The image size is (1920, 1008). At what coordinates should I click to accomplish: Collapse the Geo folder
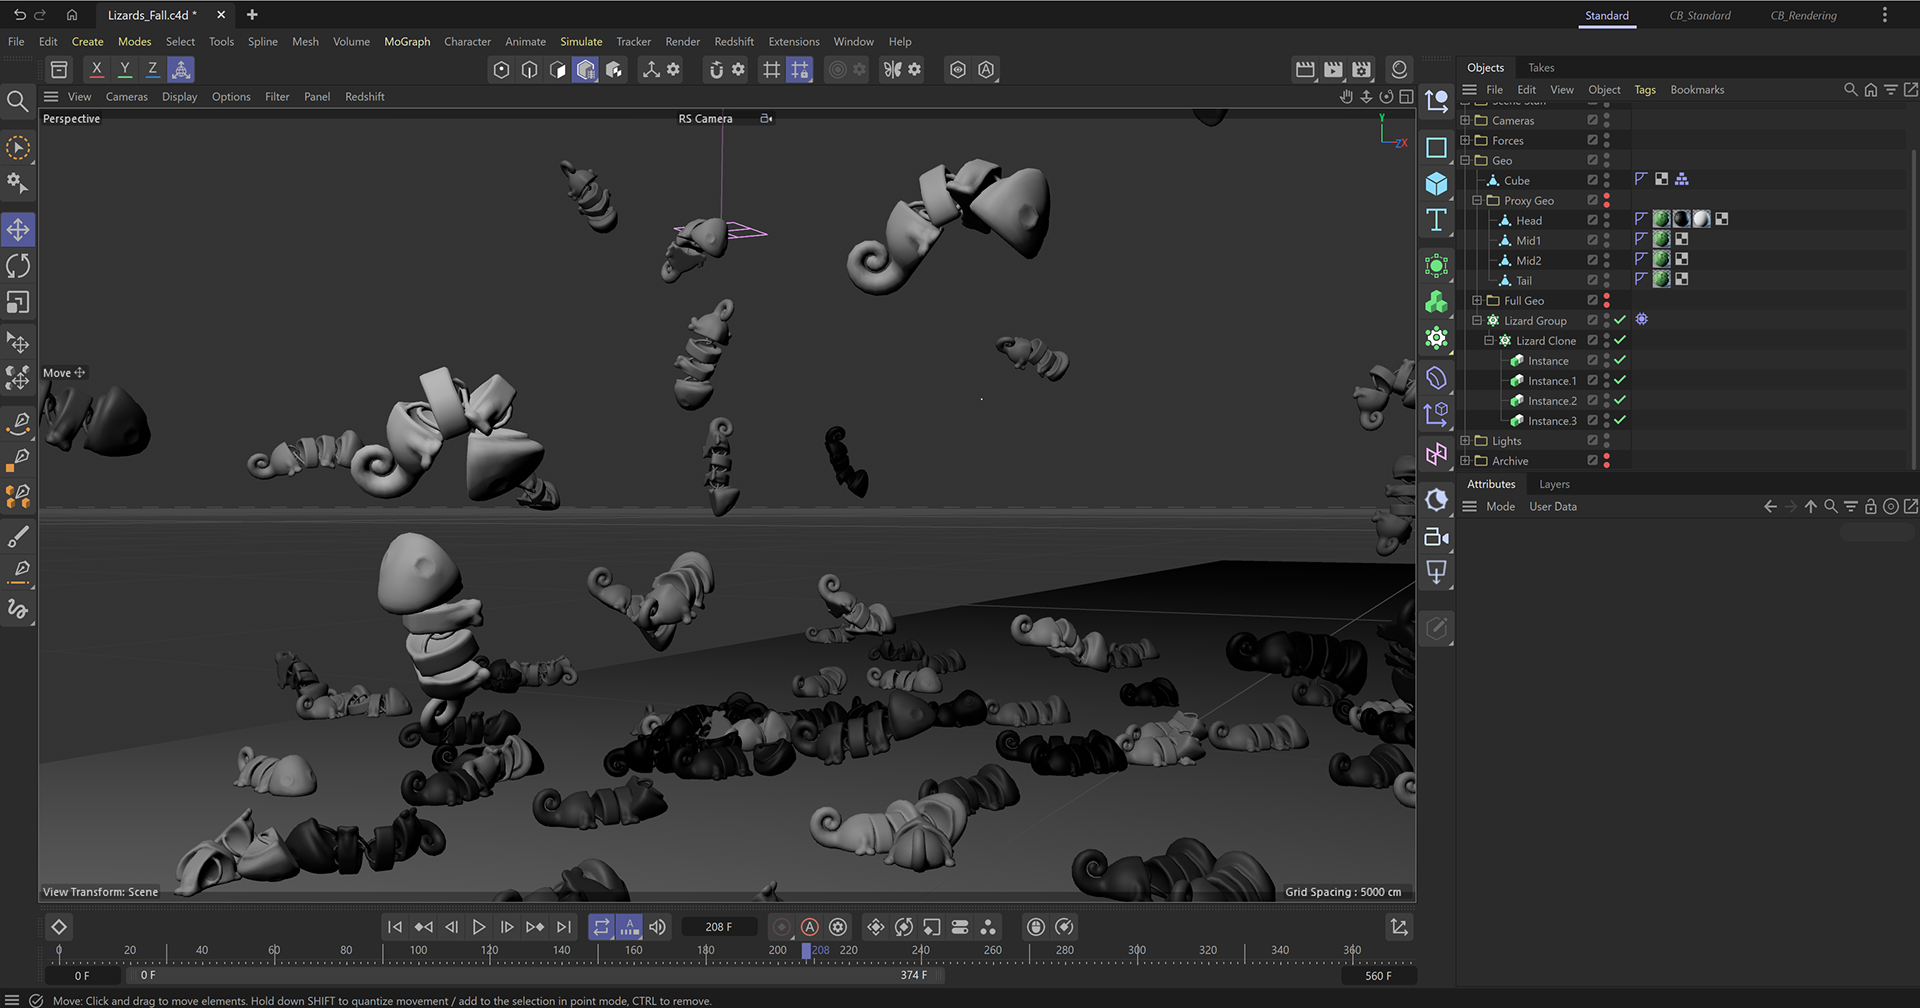[1465, 160]
